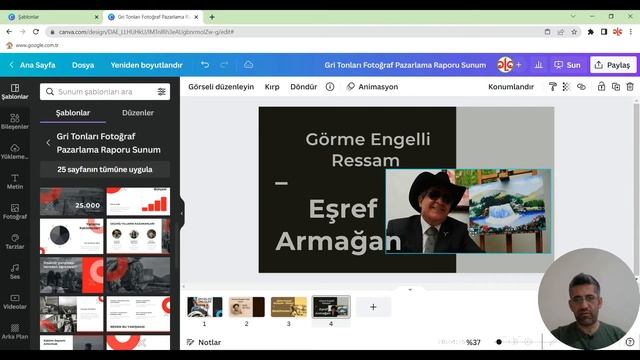Open a new browser tab
Viewport: 640px width, 360px height.
[x=212, y=17]
